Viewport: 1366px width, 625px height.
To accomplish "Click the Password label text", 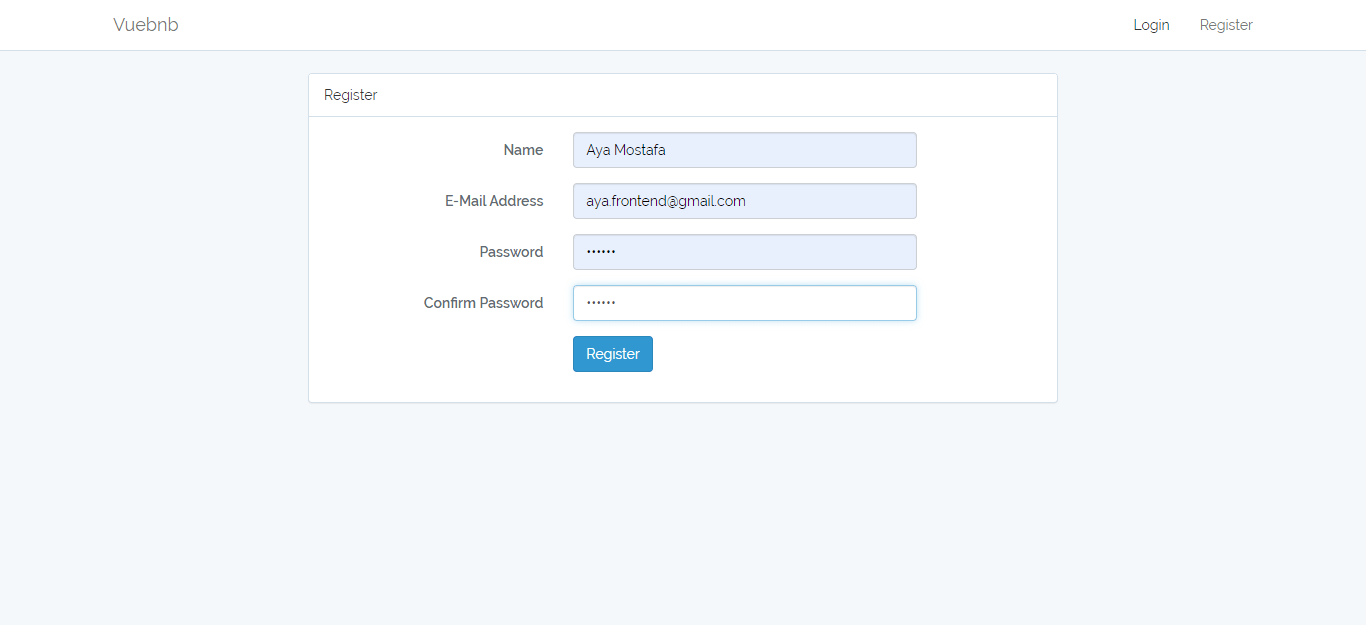I will [x=511, y=252].
